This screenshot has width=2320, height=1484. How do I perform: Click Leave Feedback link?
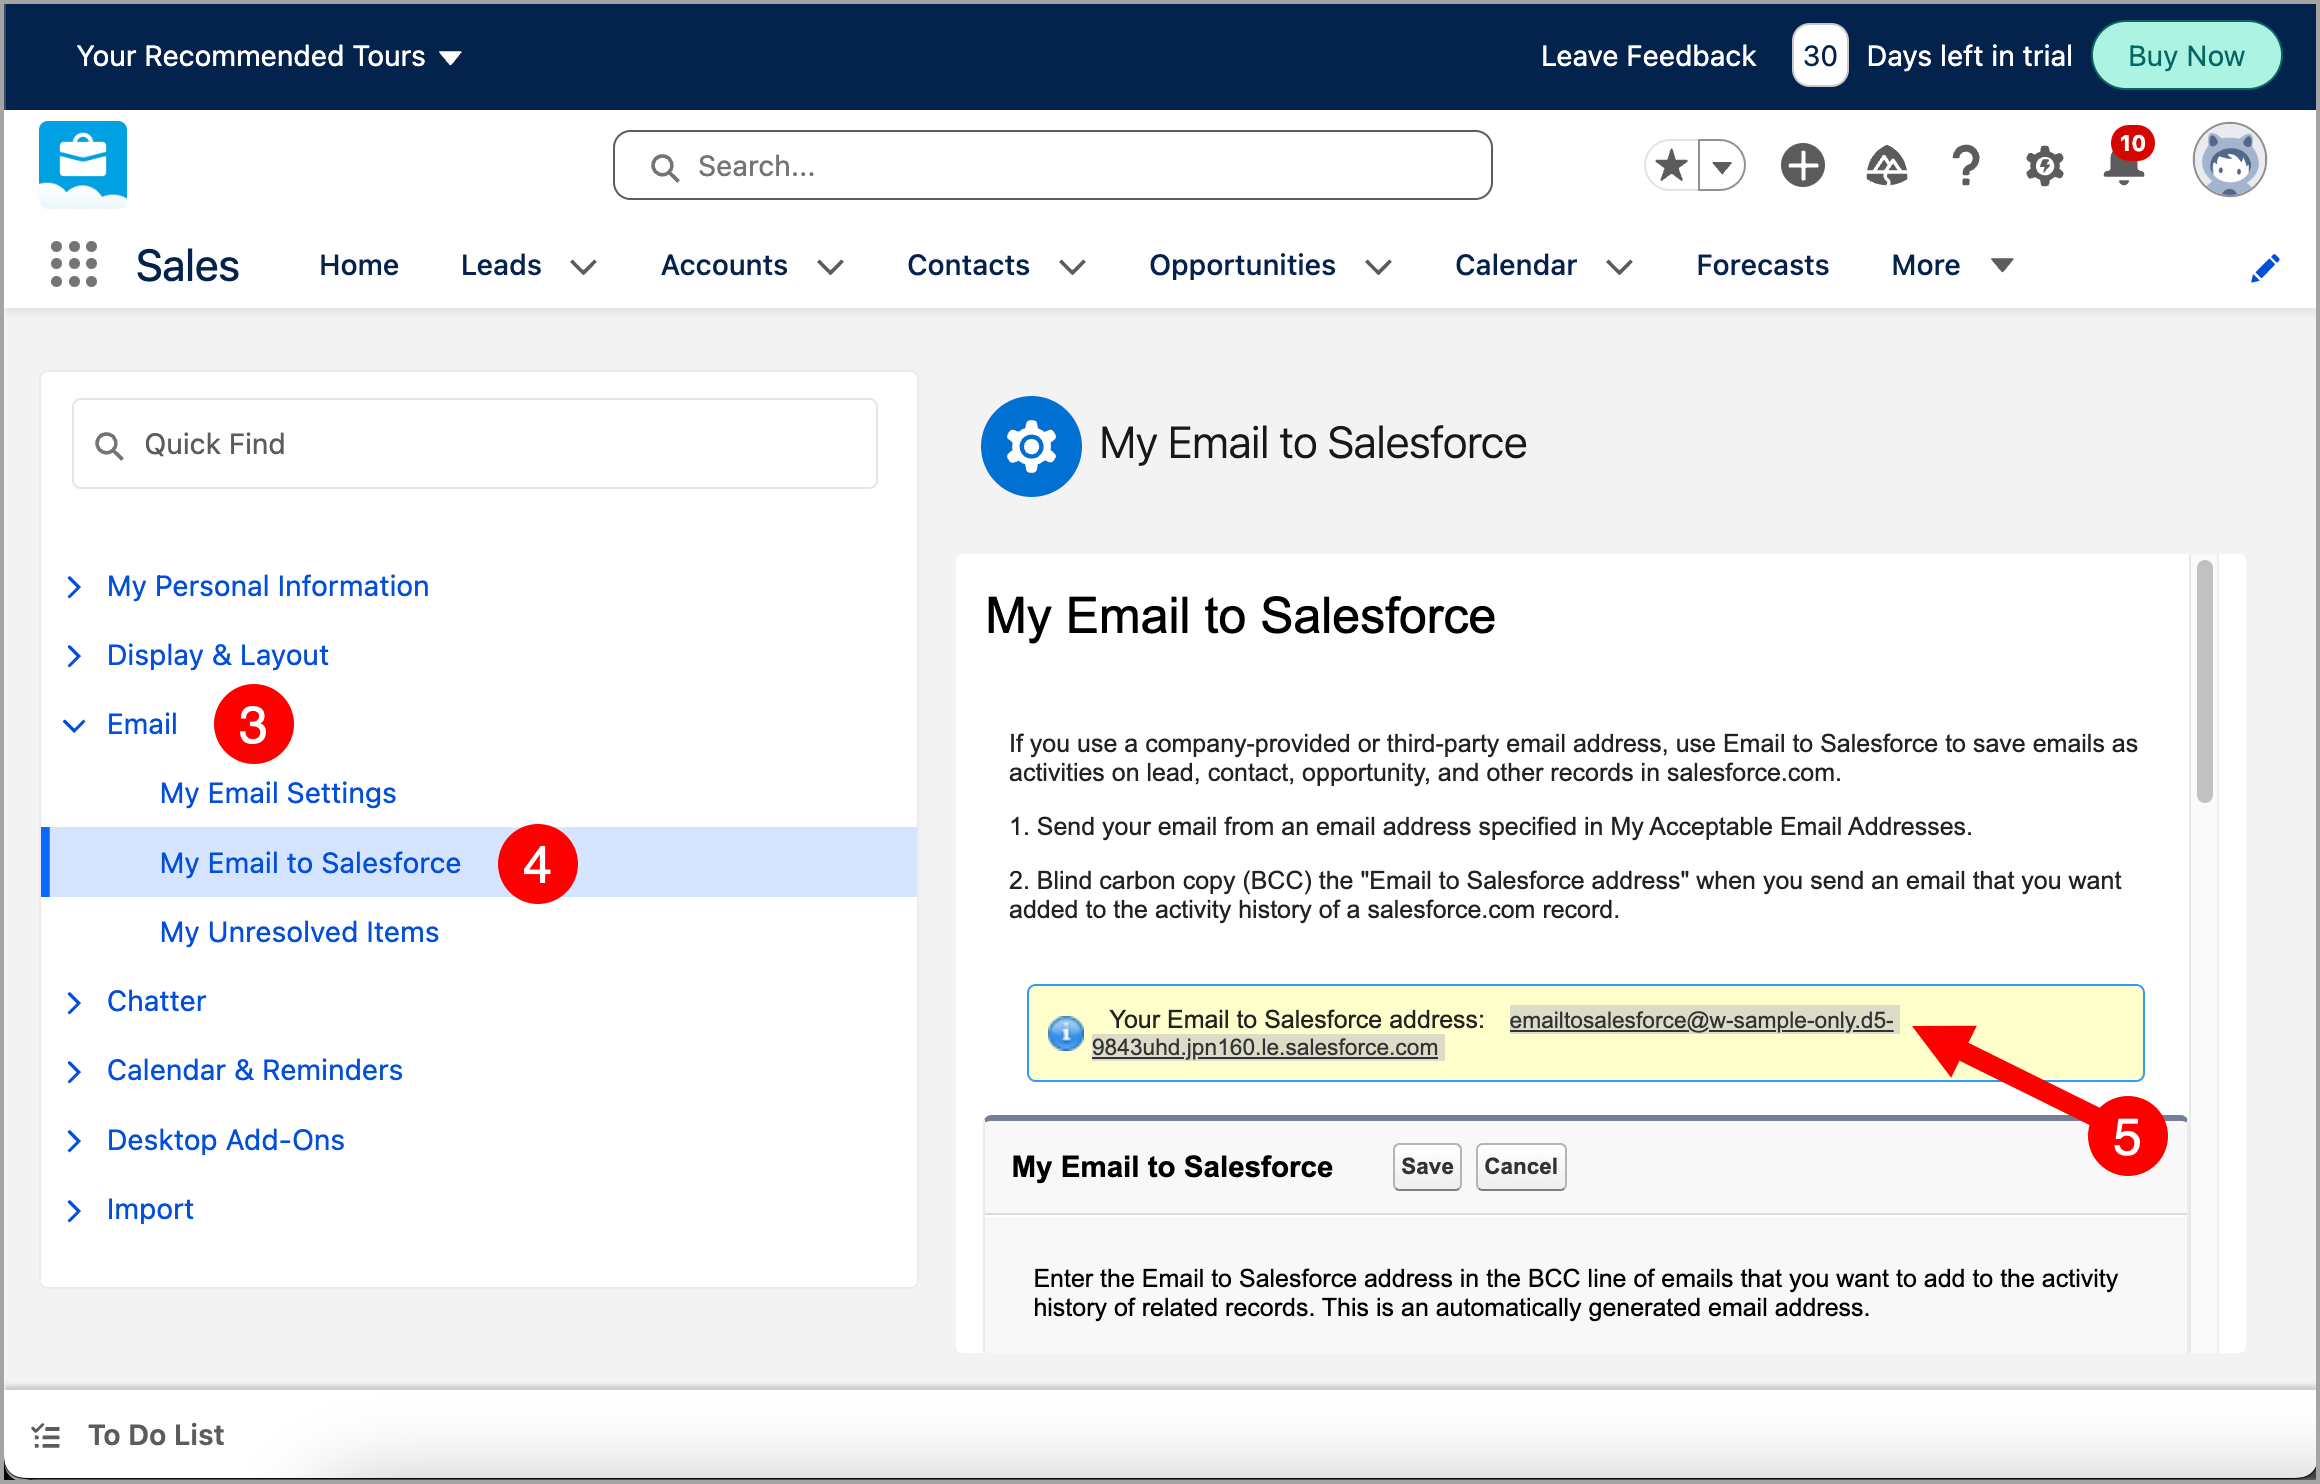[x=1648, y=56]
